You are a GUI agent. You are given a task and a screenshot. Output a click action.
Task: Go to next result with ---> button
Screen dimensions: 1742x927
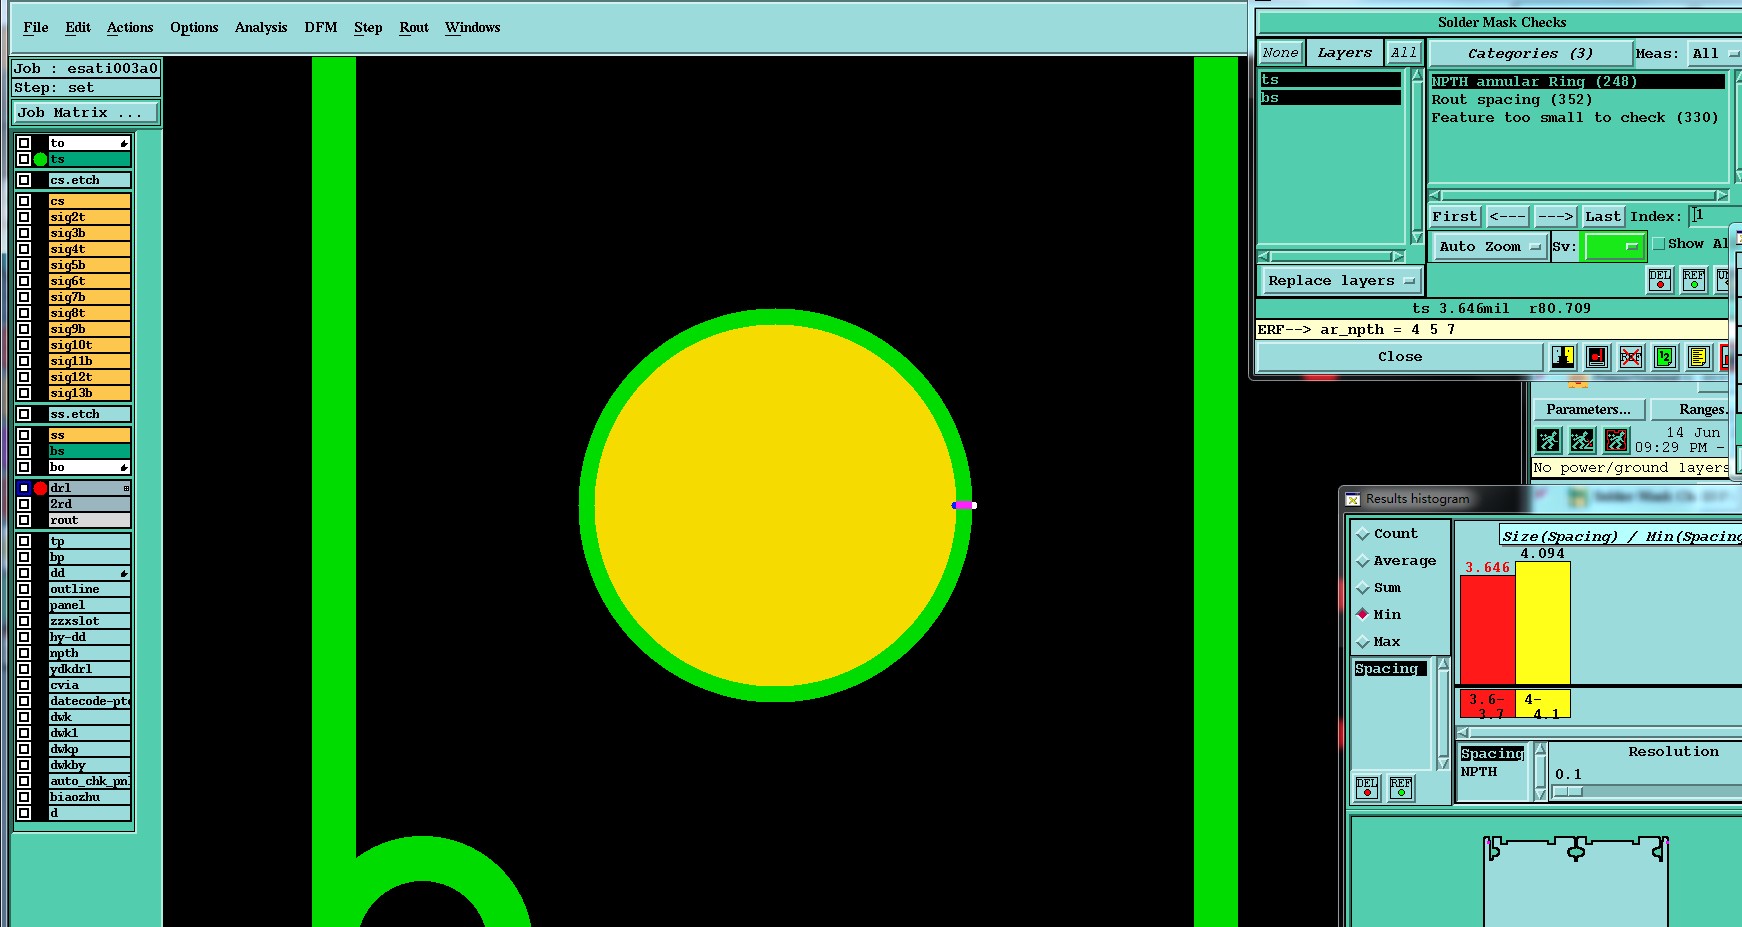1555,217
